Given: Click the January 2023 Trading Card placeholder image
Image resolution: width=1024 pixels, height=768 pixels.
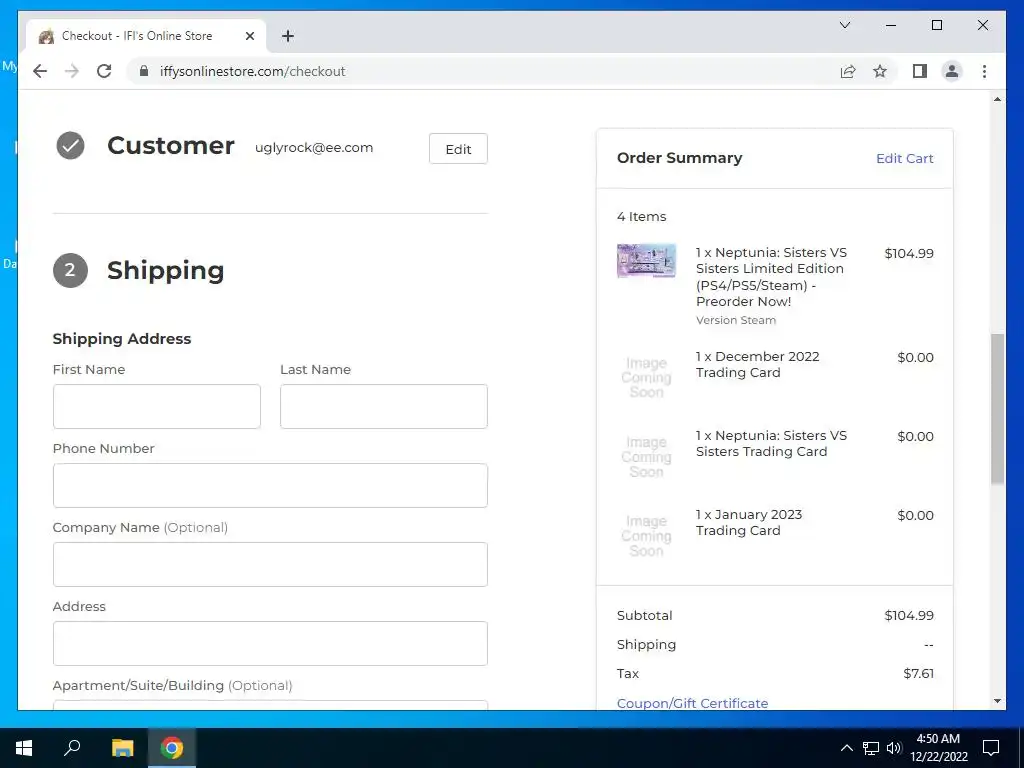Looking at the screenshot, I should click(647, 536).
